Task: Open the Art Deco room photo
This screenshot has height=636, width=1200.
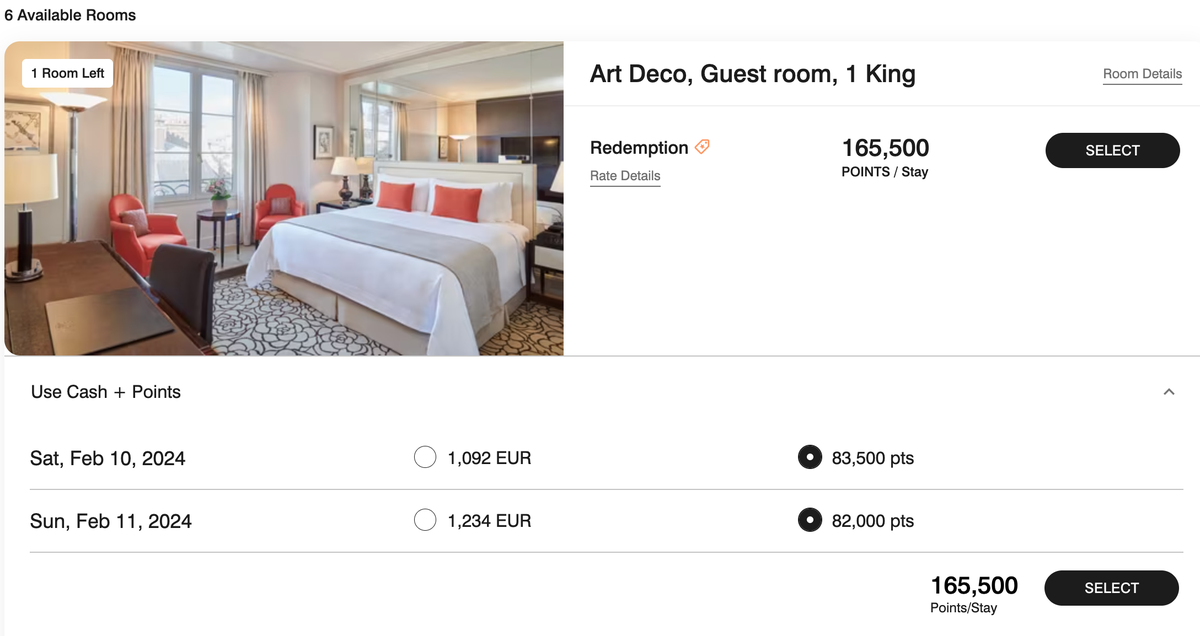Action: [x=284, y=197]
